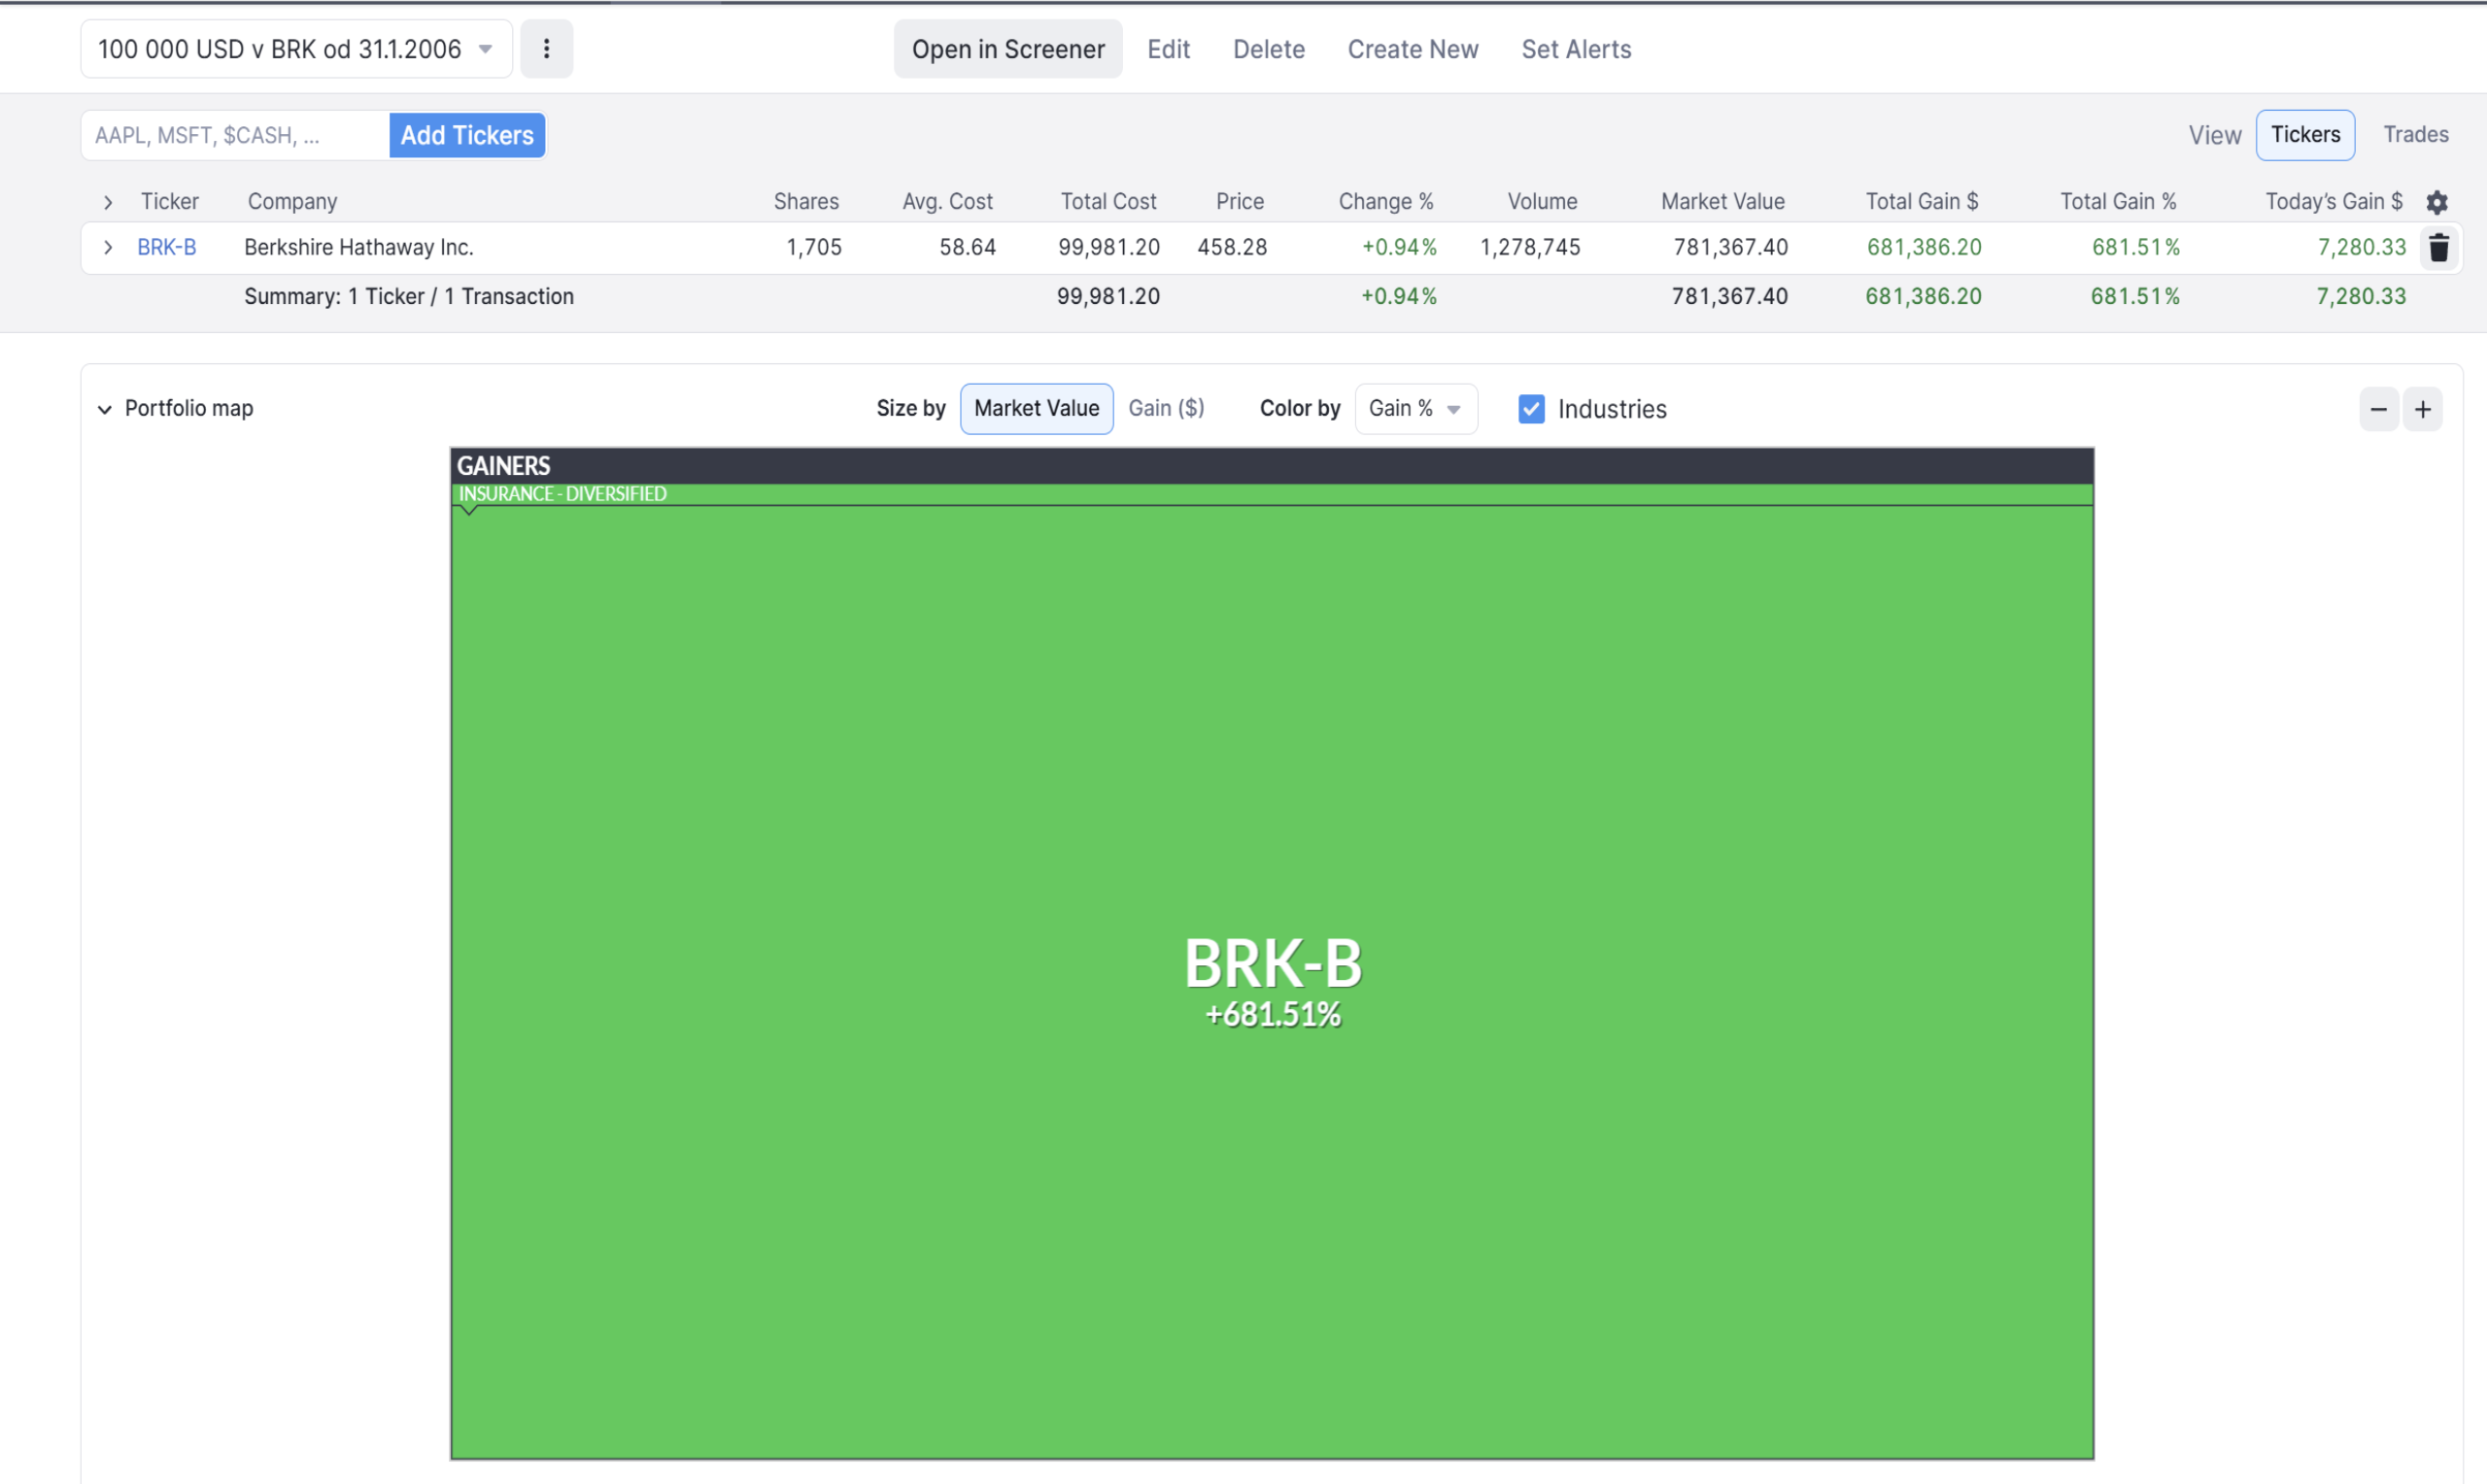Delete BRK-B row with trash icon

tap(2439, 247)
